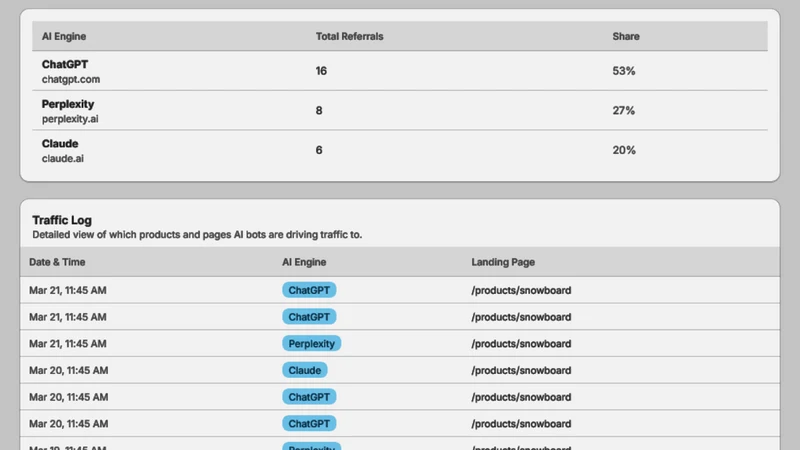Click landing page path in Mar 21 Perplexity row

coord(521,344)
